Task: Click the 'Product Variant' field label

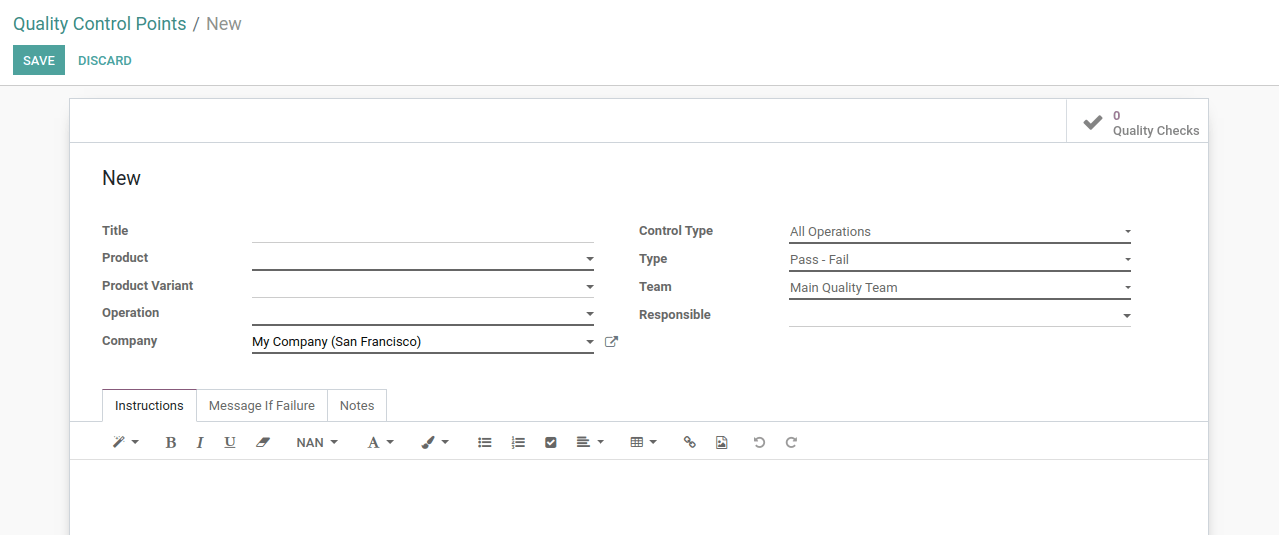Action: tap(148, 286)
